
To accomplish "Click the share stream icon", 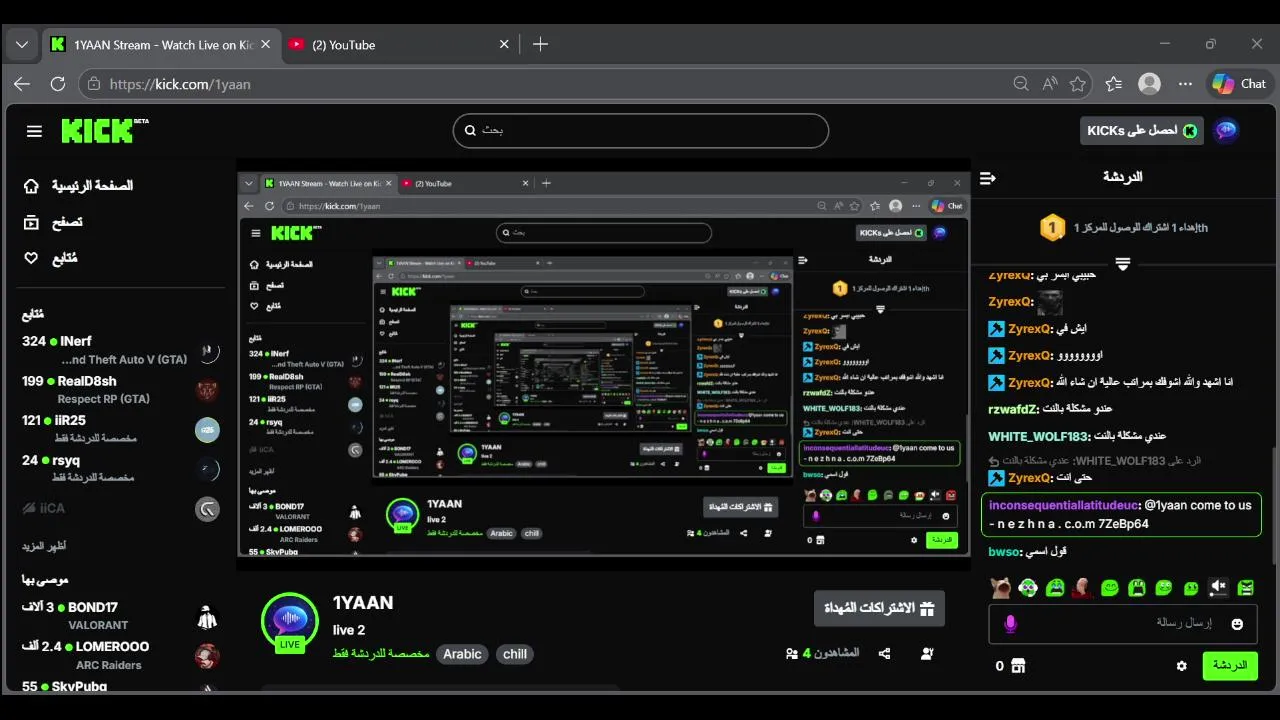I will [884, 654].
